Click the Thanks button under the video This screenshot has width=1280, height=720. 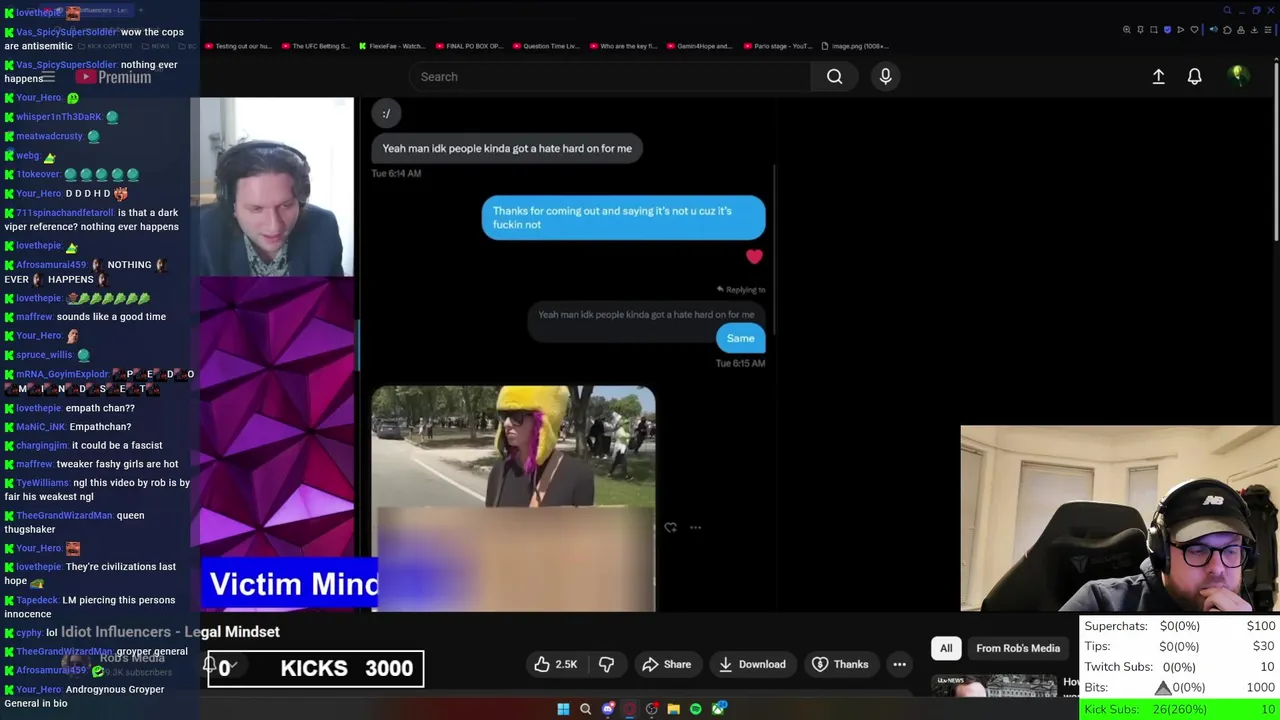[x=841, y=664]
